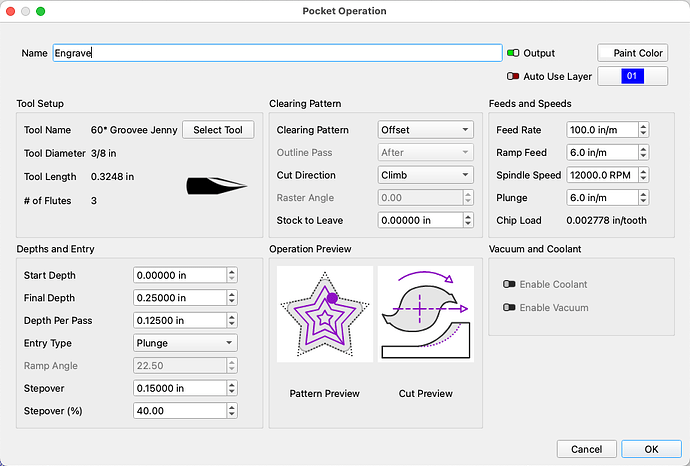Open the Cut Direction Climb dropdown

425,175
